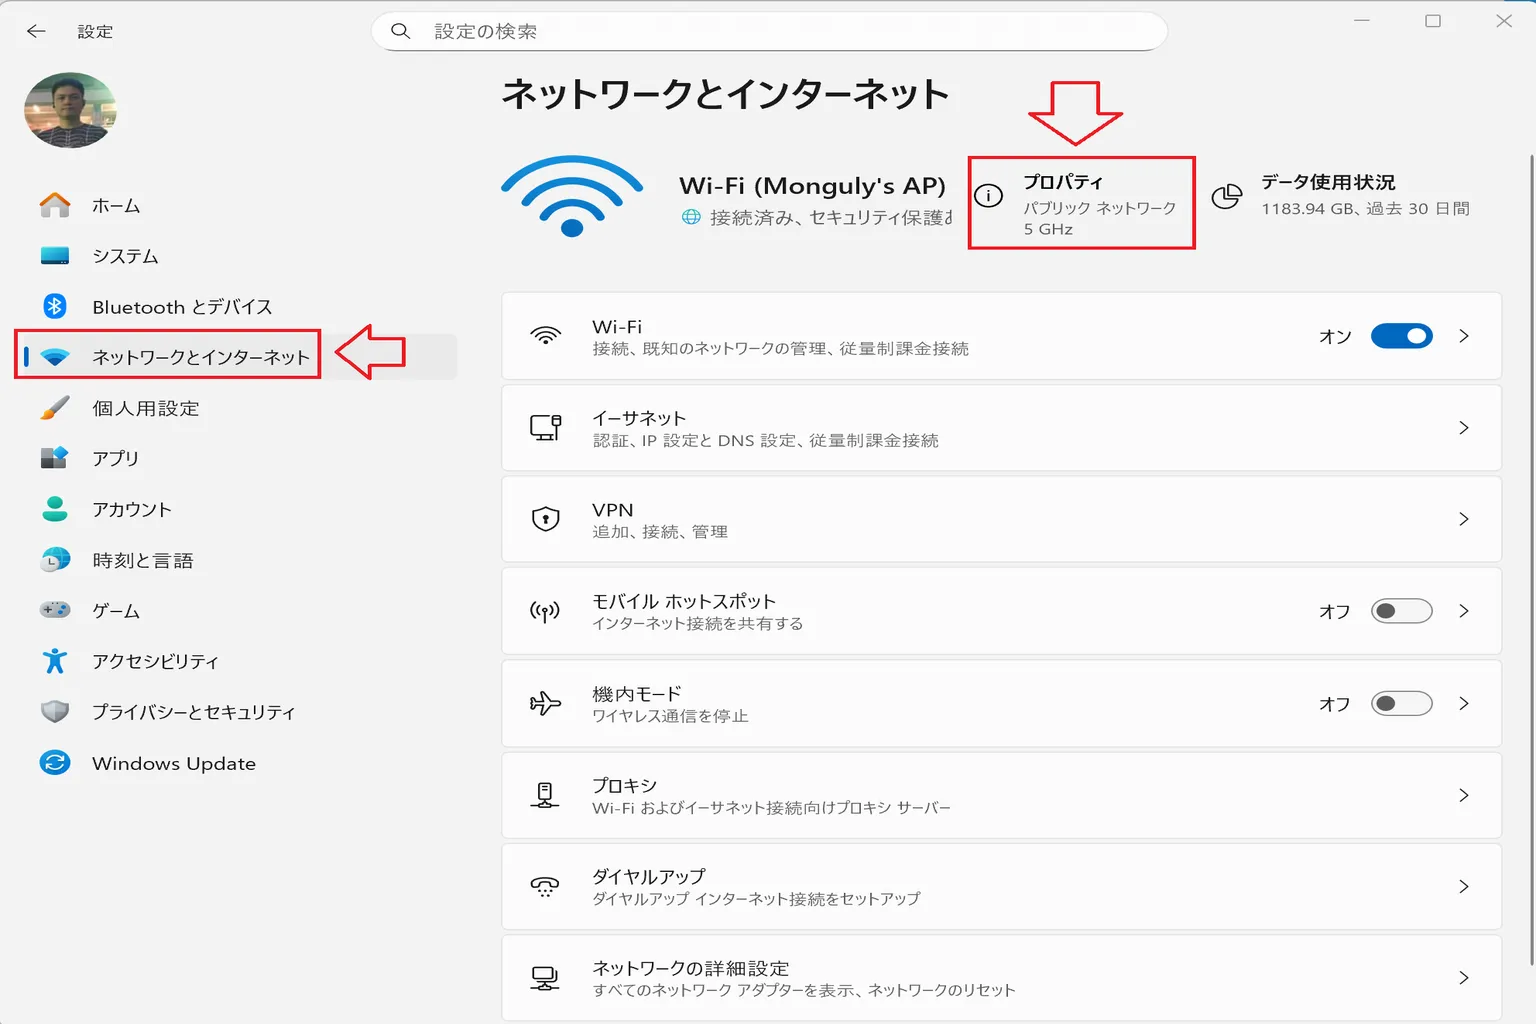Click the Windows Update sync icon
This screenshot has width=1536, height=1024.
pyautogui.click(x=55, y=763)
